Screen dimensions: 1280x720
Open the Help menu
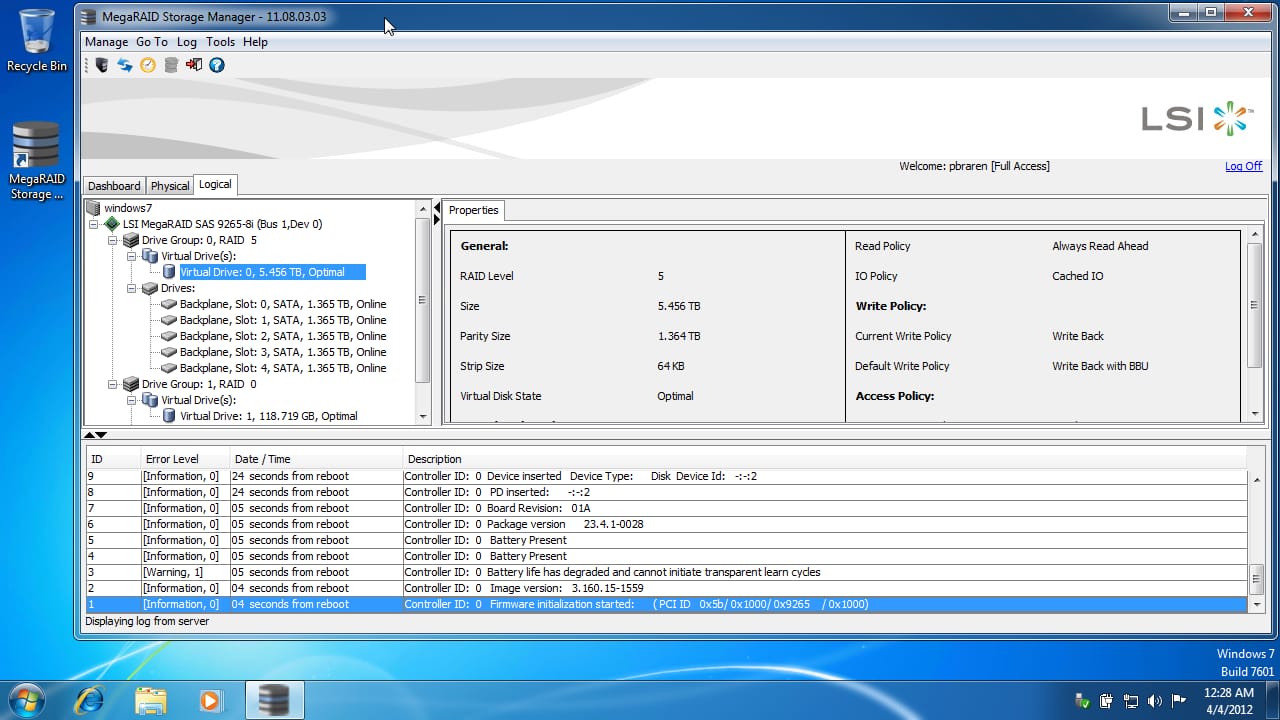(x=255, y=42)
